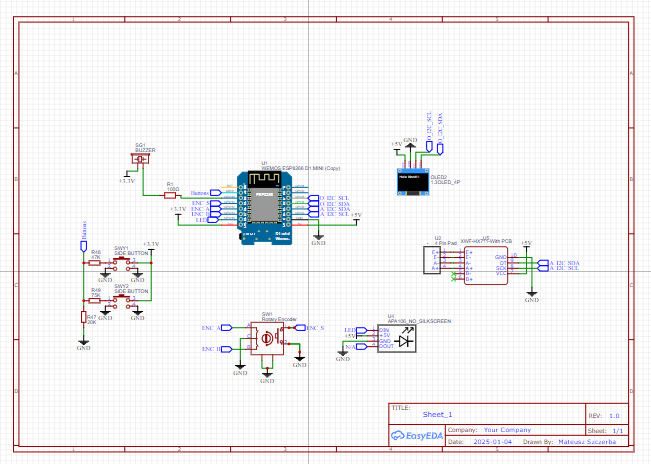
Task: Select the R49 75K resistor
Action: click(95, 301)
